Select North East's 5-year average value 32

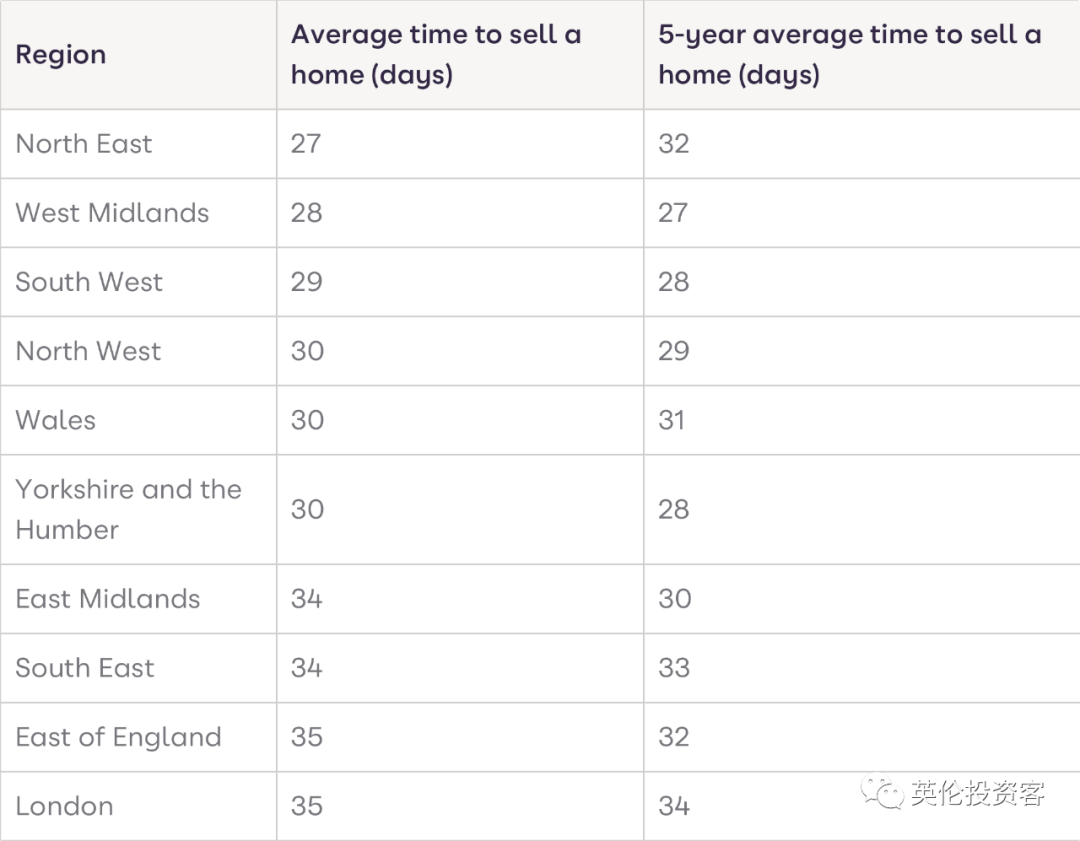[674, 144]
